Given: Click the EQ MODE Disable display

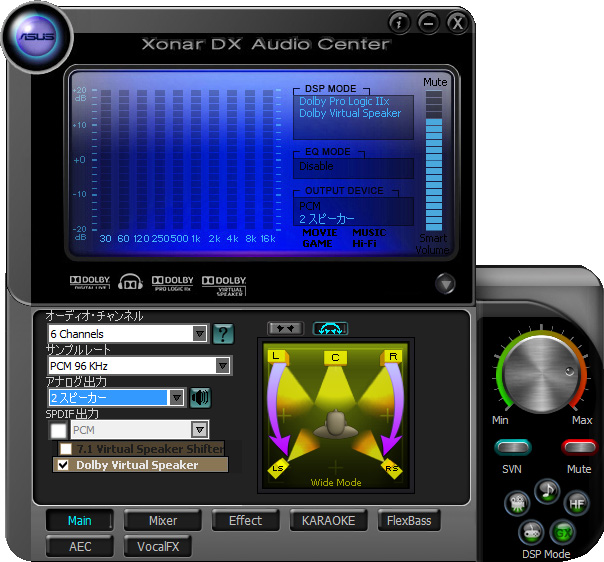Looking at the screenshot, I should pyautogui.click(x=353, y=168).
